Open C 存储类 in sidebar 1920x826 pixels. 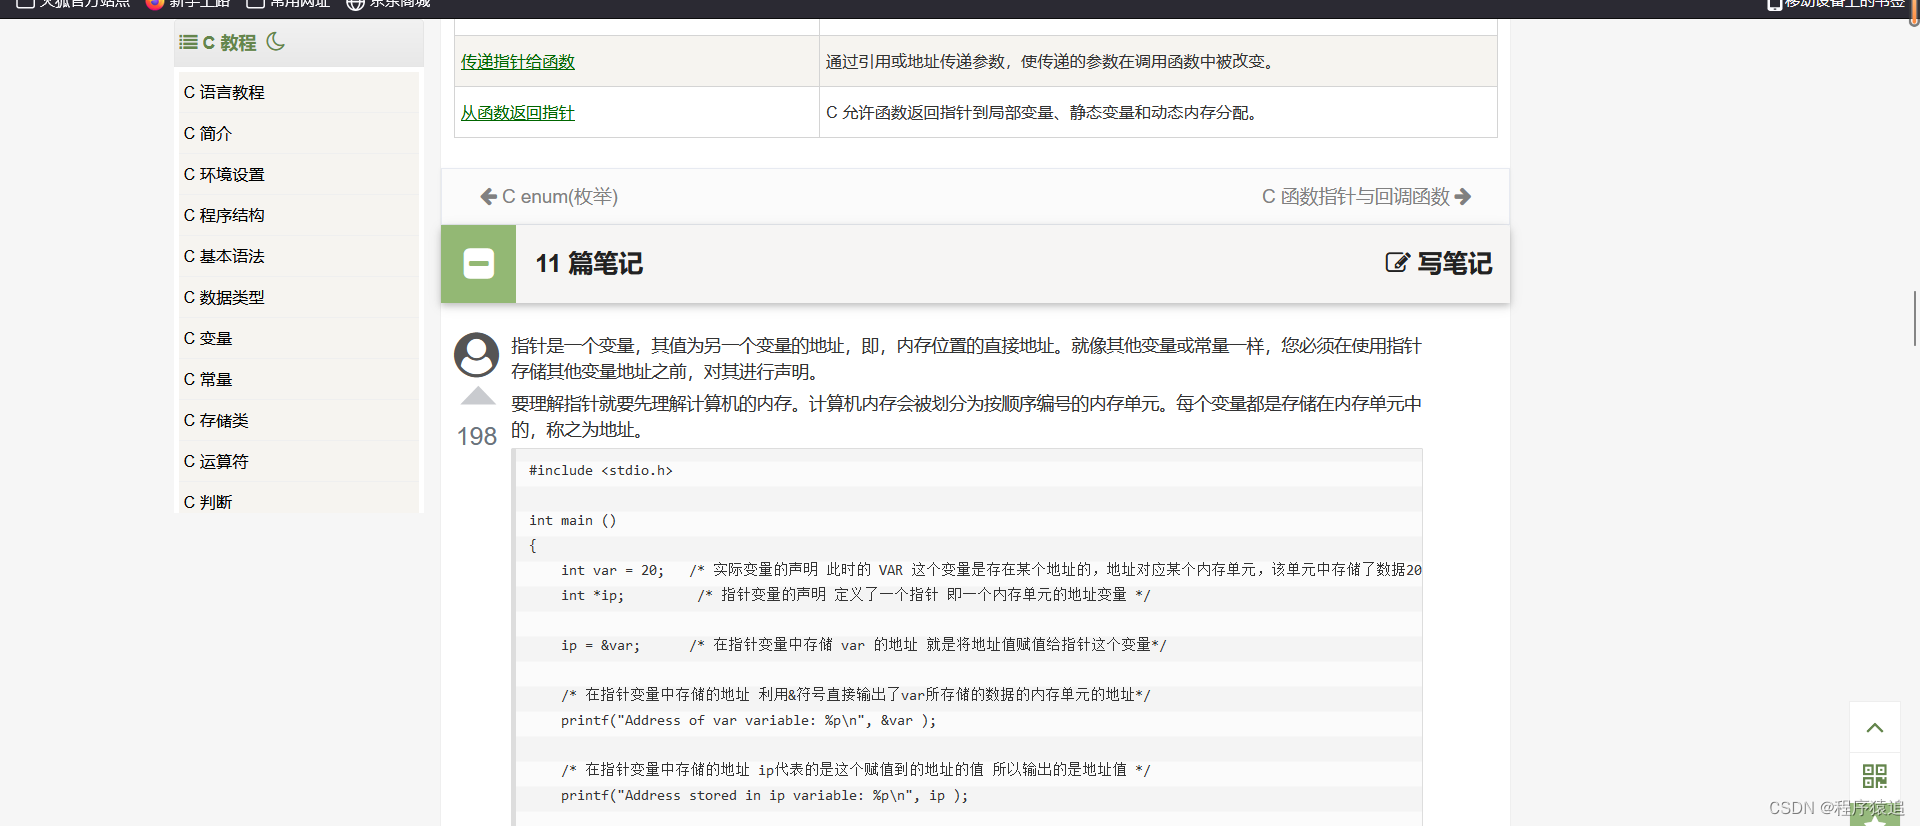tap(299, 420)
